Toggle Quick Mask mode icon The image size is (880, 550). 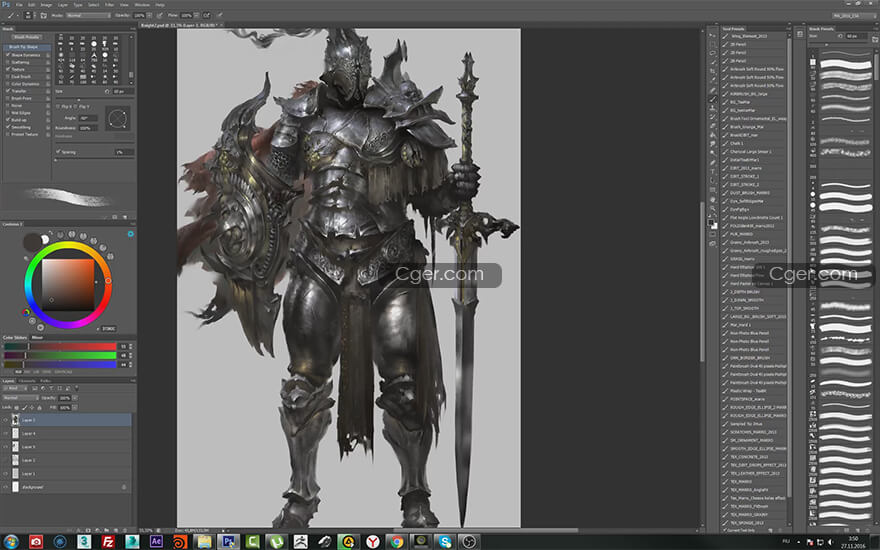713,235
